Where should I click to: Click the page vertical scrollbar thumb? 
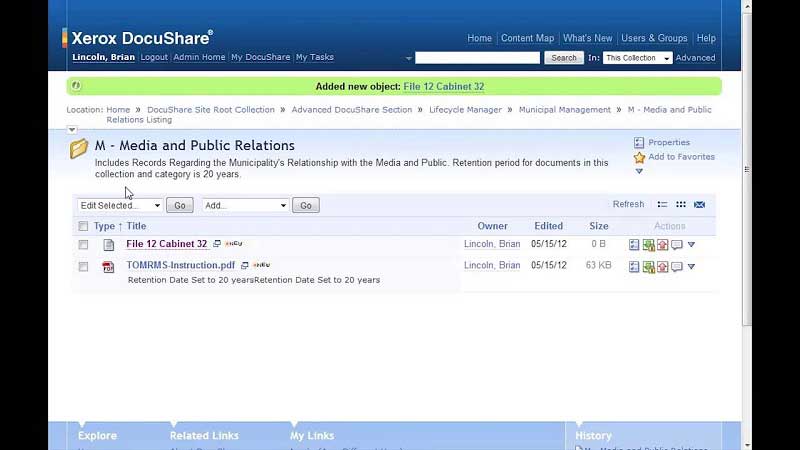(x=747, y=169)
